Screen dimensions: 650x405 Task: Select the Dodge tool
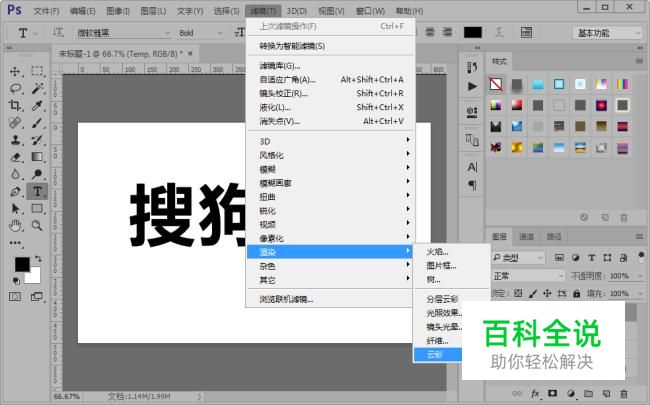(x=37, y=174)
